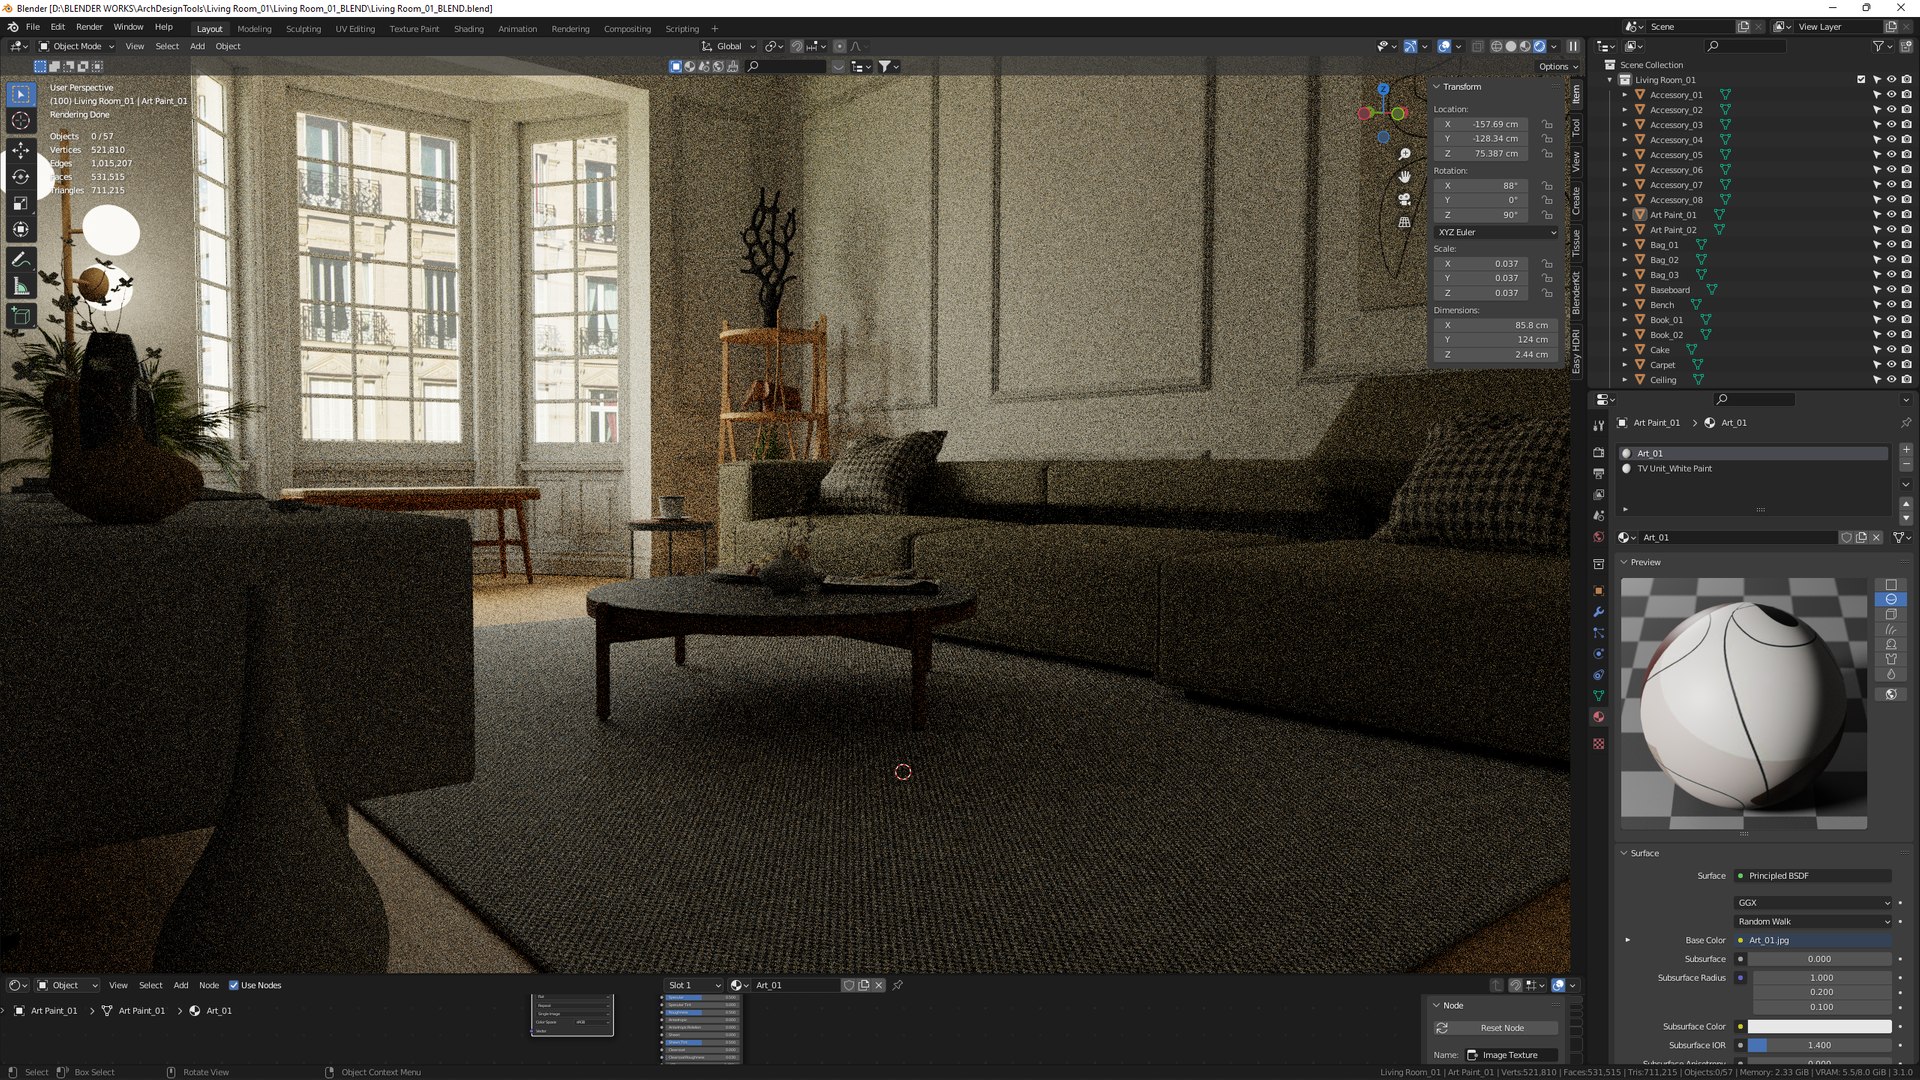Open the Object Mode dropdown
Viewport: 1920px width, 1080px height.
(77, 46)
